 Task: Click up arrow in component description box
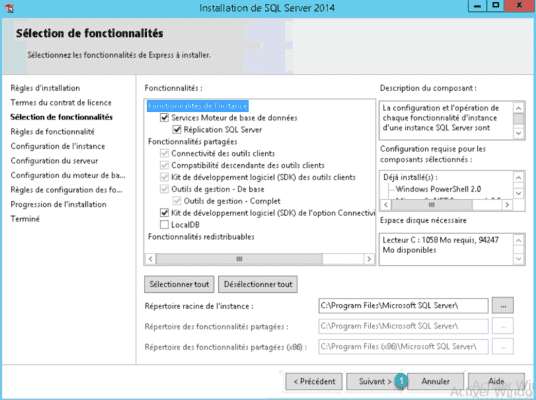click(x=519, y=108)
